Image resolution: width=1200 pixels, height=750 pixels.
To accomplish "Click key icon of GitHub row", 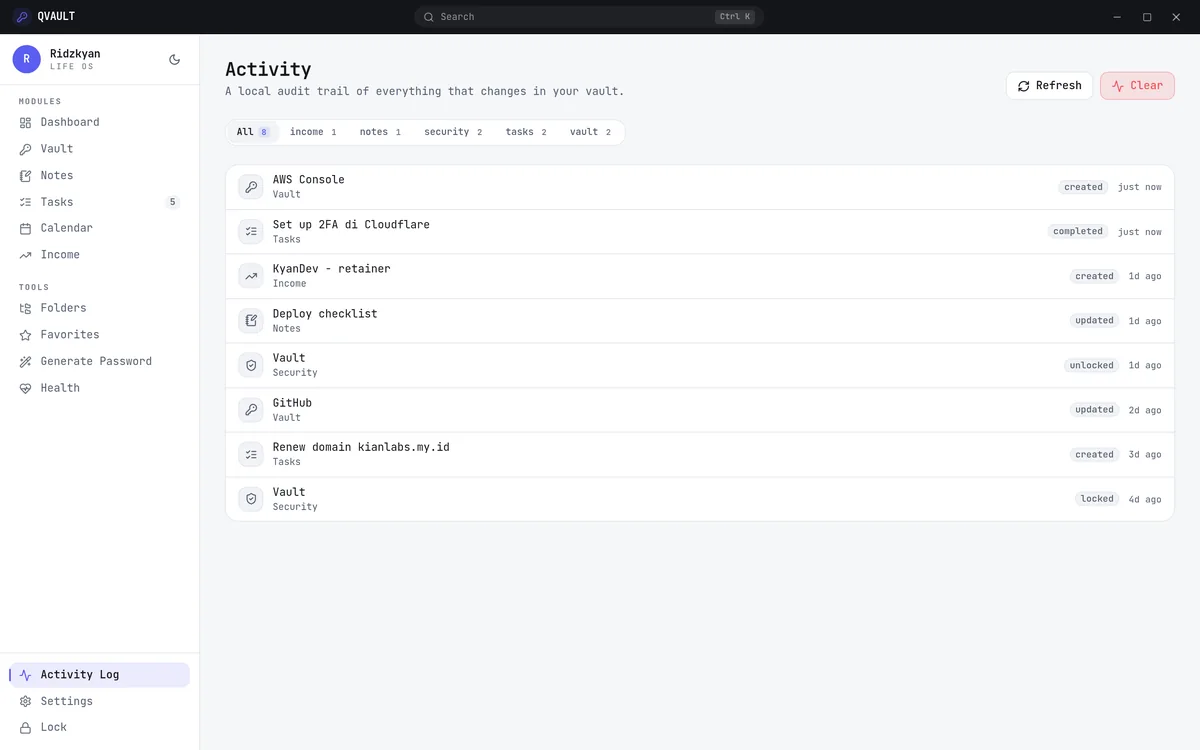I will point(251,410).
